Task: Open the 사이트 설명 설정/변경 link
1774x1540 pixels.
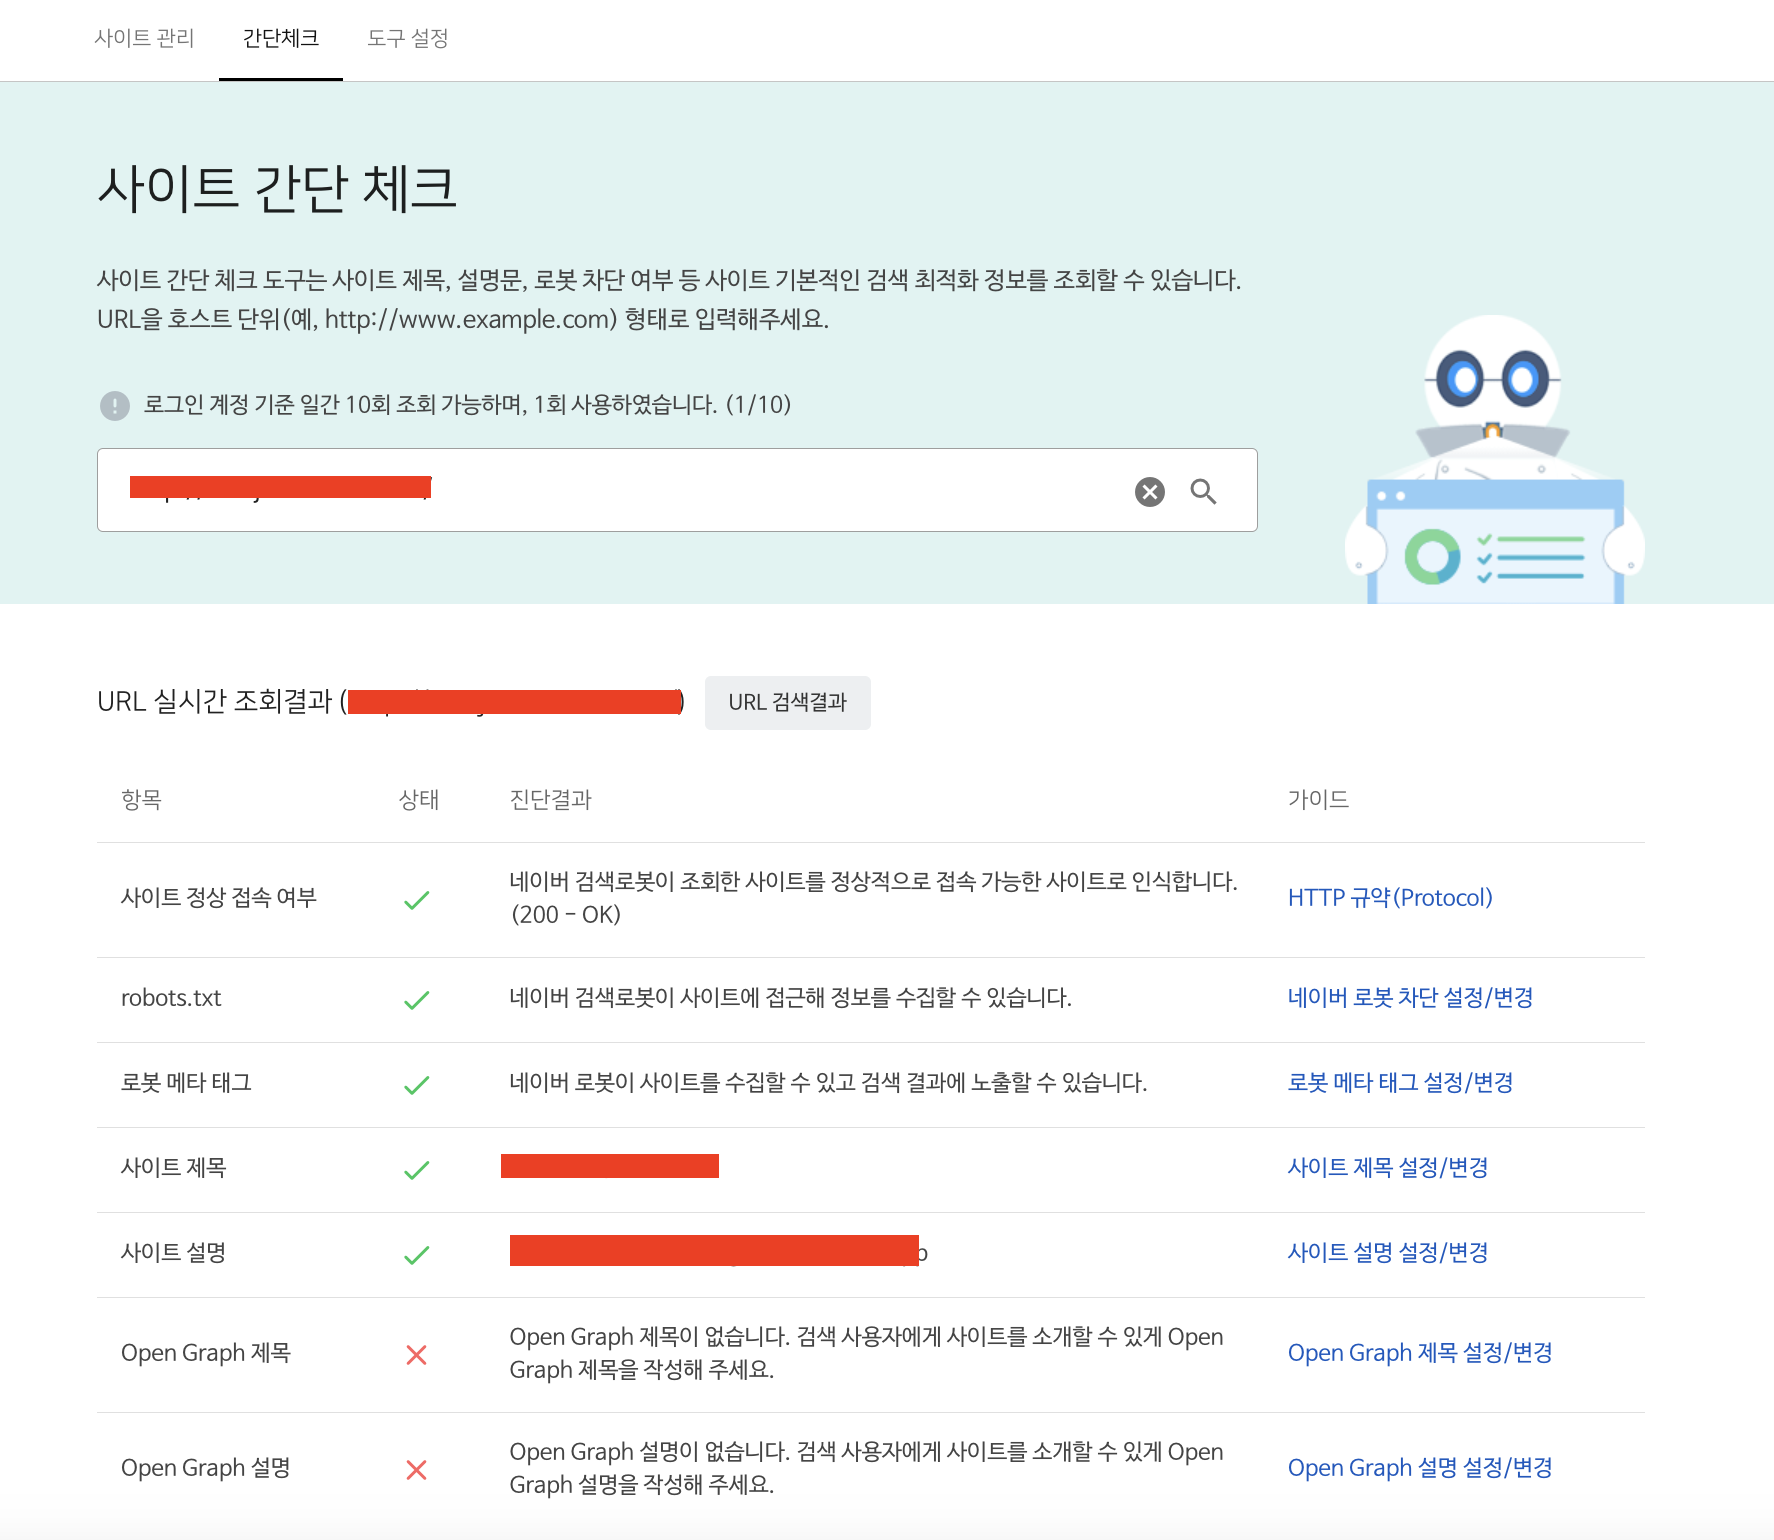Action: [1388, 1253]
